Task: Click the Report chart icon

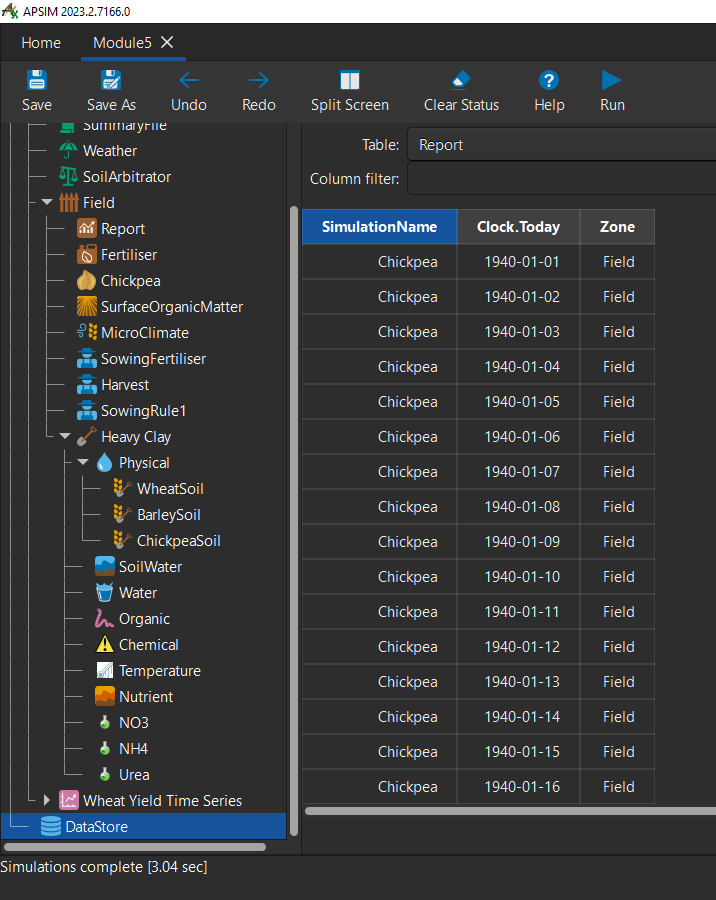Action: [87, 228]
